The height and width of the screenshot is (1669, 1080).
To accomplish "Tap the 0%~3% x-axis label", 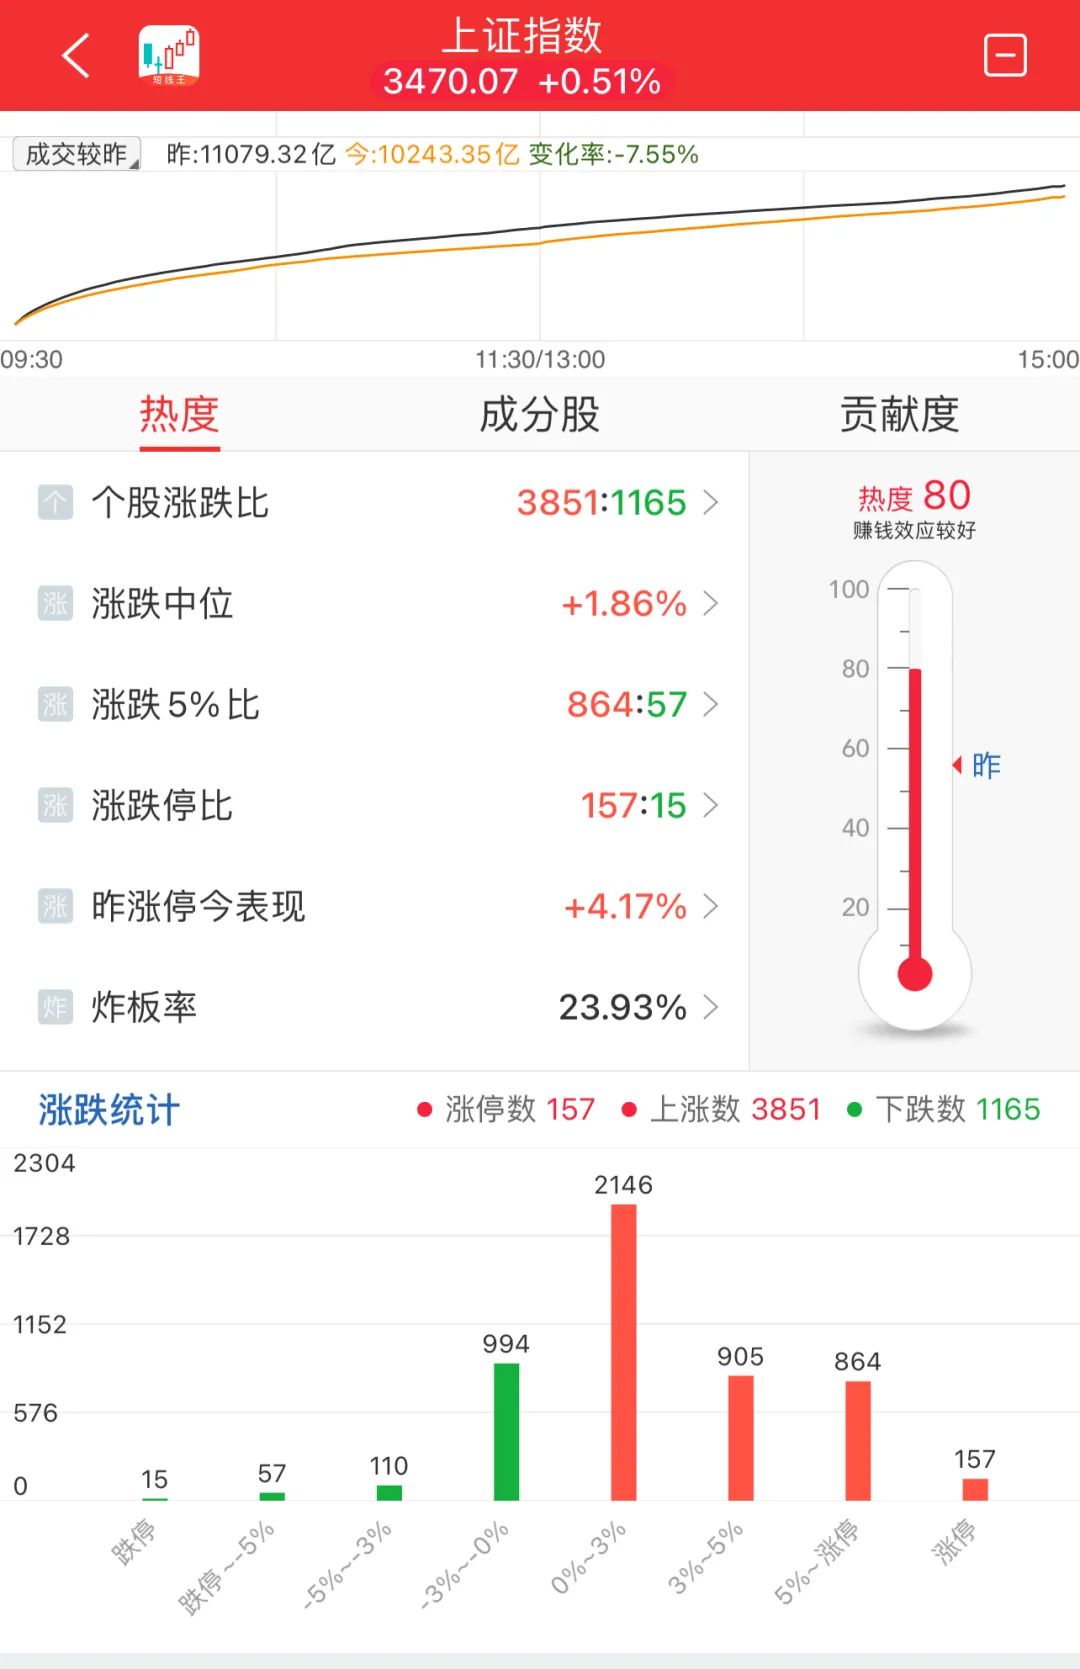I will click(x=589, y=1559).
